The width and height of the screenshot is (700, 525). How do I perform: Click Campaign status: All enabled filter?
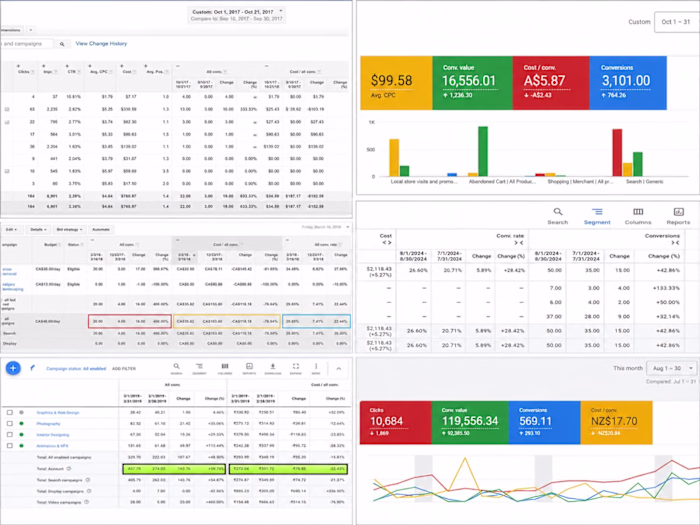[76, 369]
